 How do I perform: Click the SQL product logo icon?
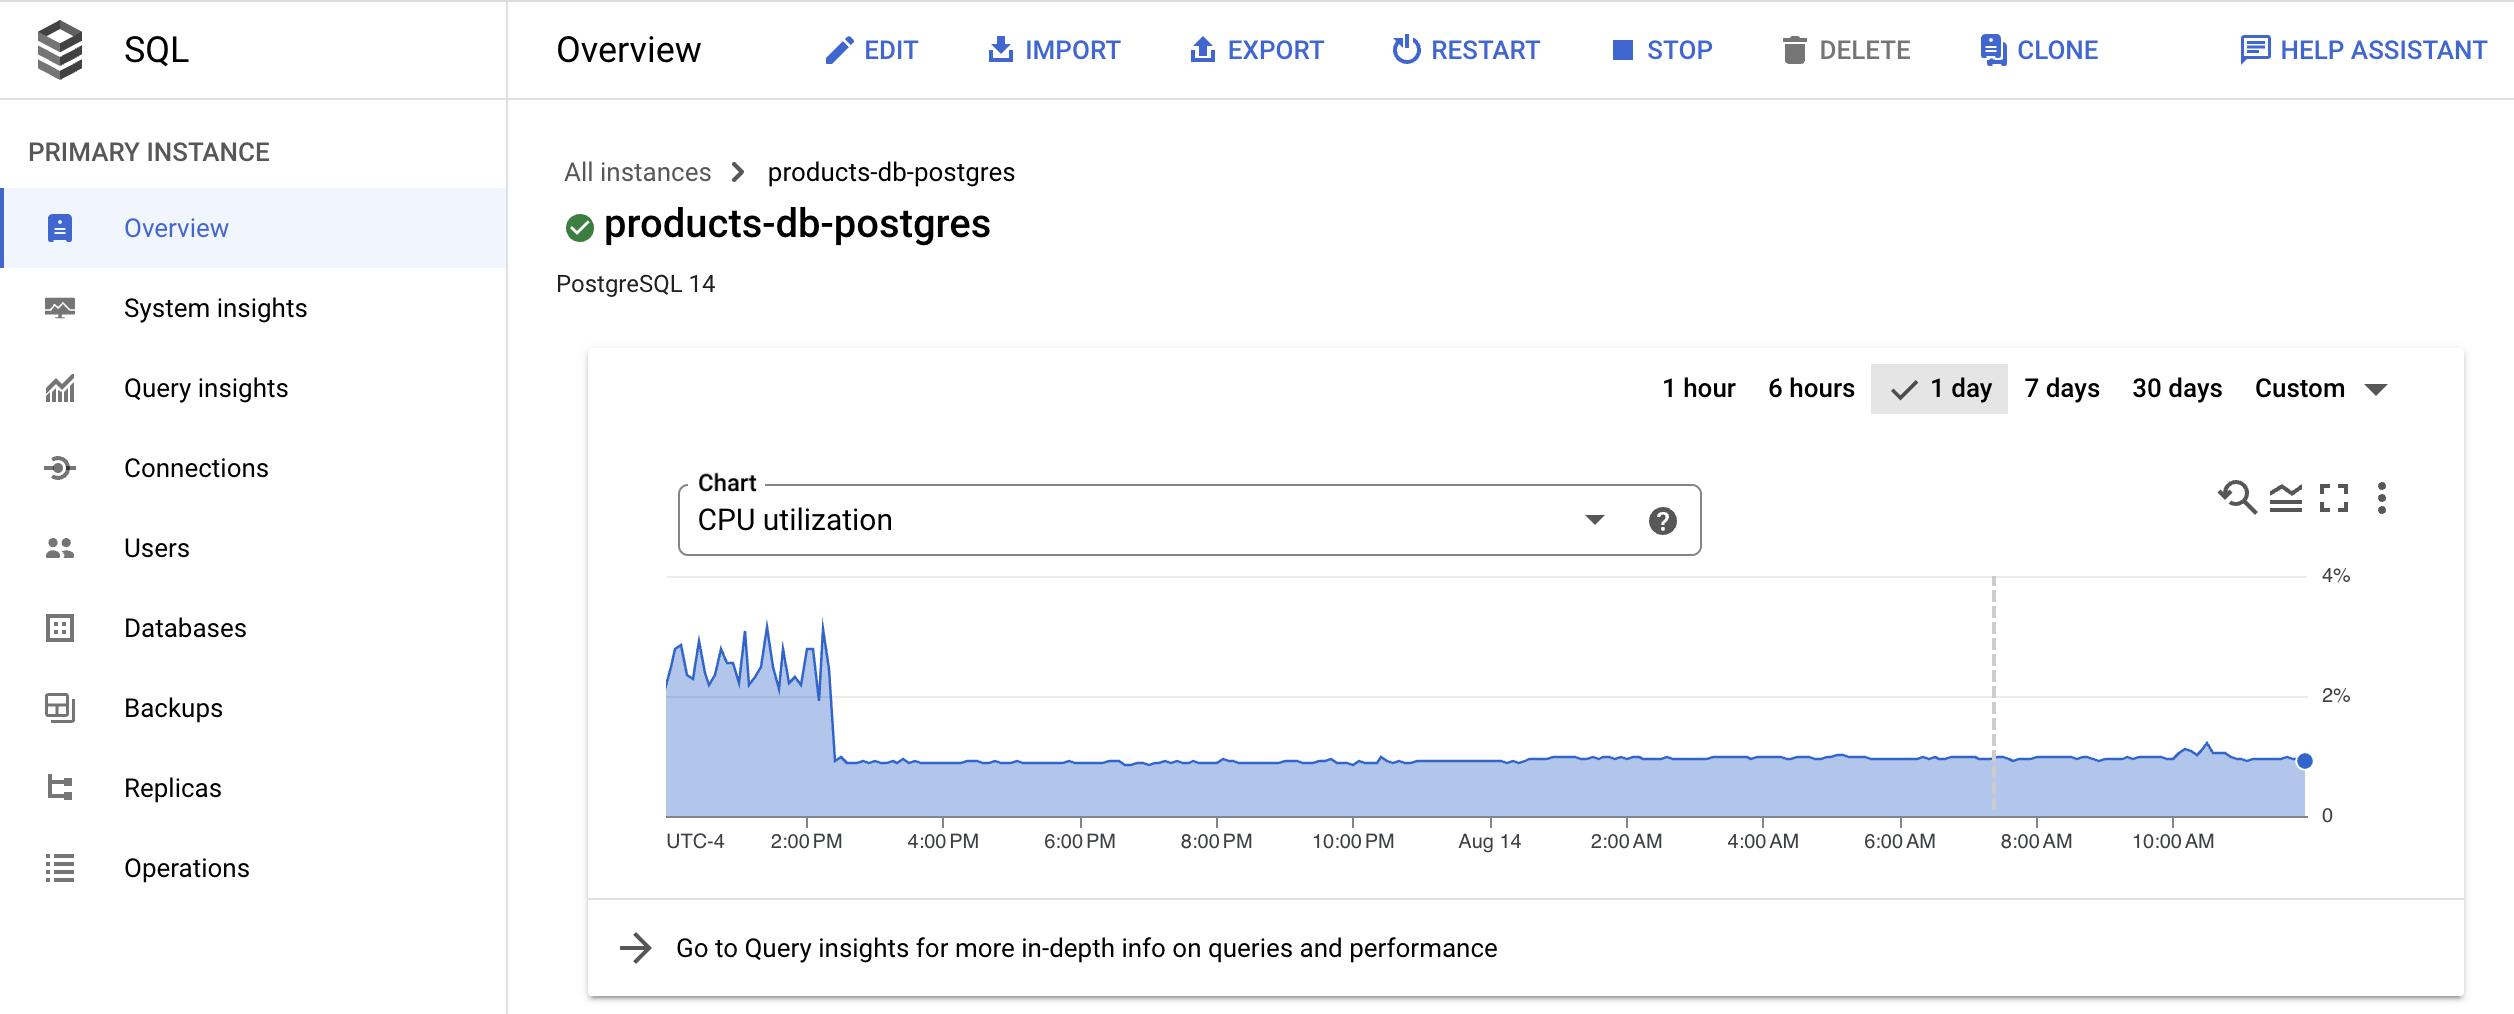point(62,48)
